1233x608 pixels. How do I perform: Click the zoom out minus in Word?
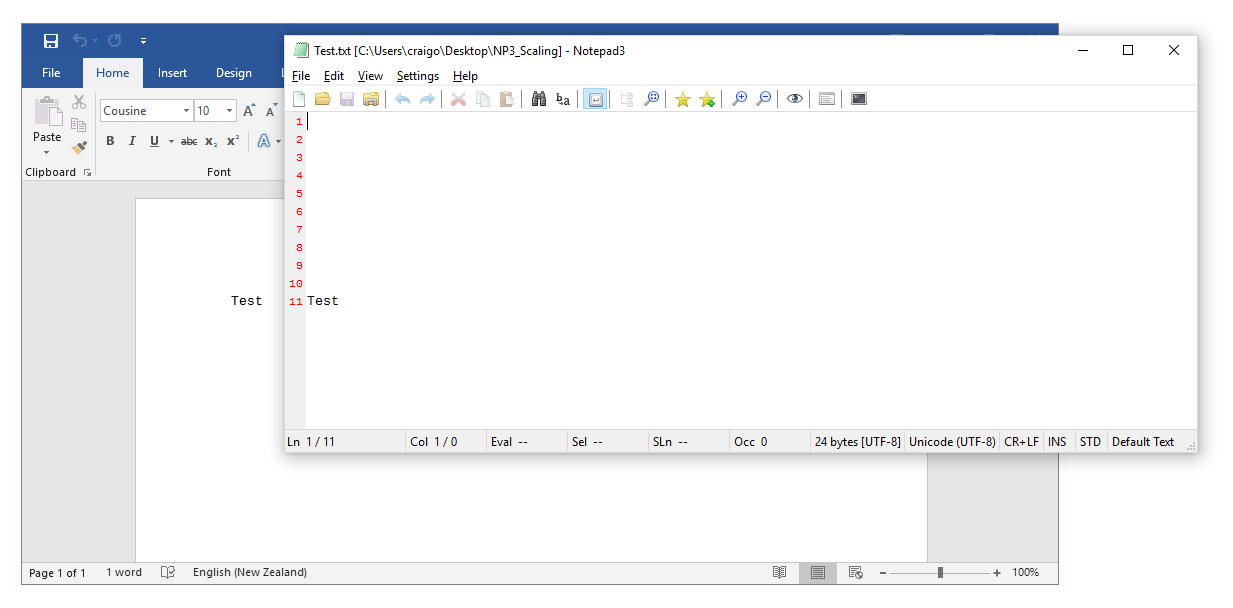tap(883, 573)
